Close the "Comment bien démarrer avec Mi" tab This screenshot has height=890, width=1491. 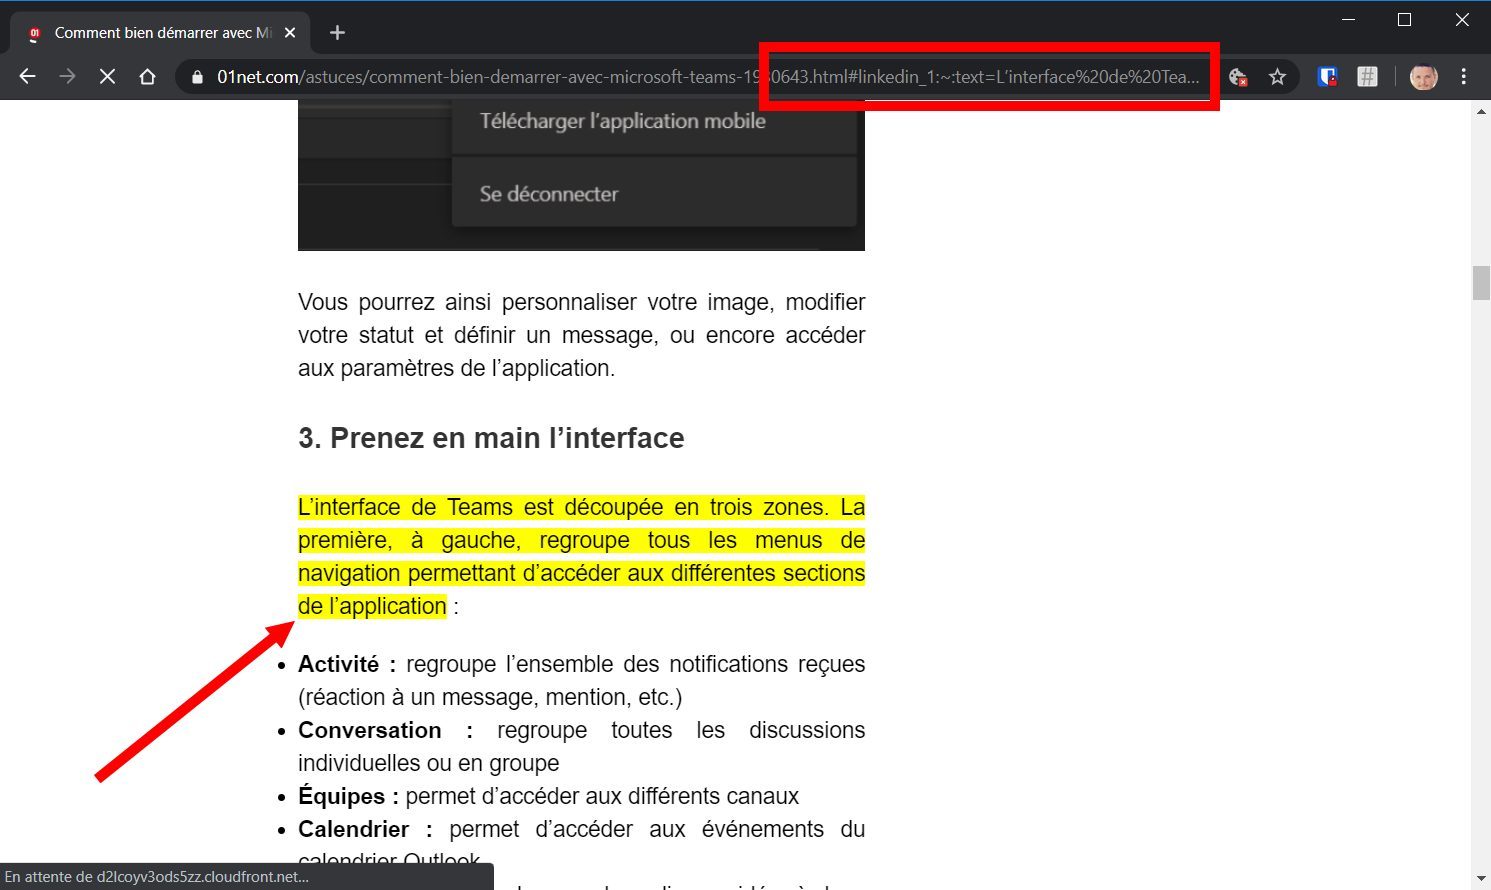point(290,33)
